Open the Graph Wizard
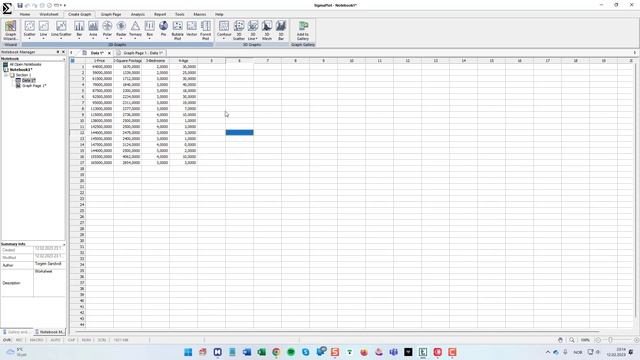The width and height of the screenshot is (640, 360). [11, 30]
